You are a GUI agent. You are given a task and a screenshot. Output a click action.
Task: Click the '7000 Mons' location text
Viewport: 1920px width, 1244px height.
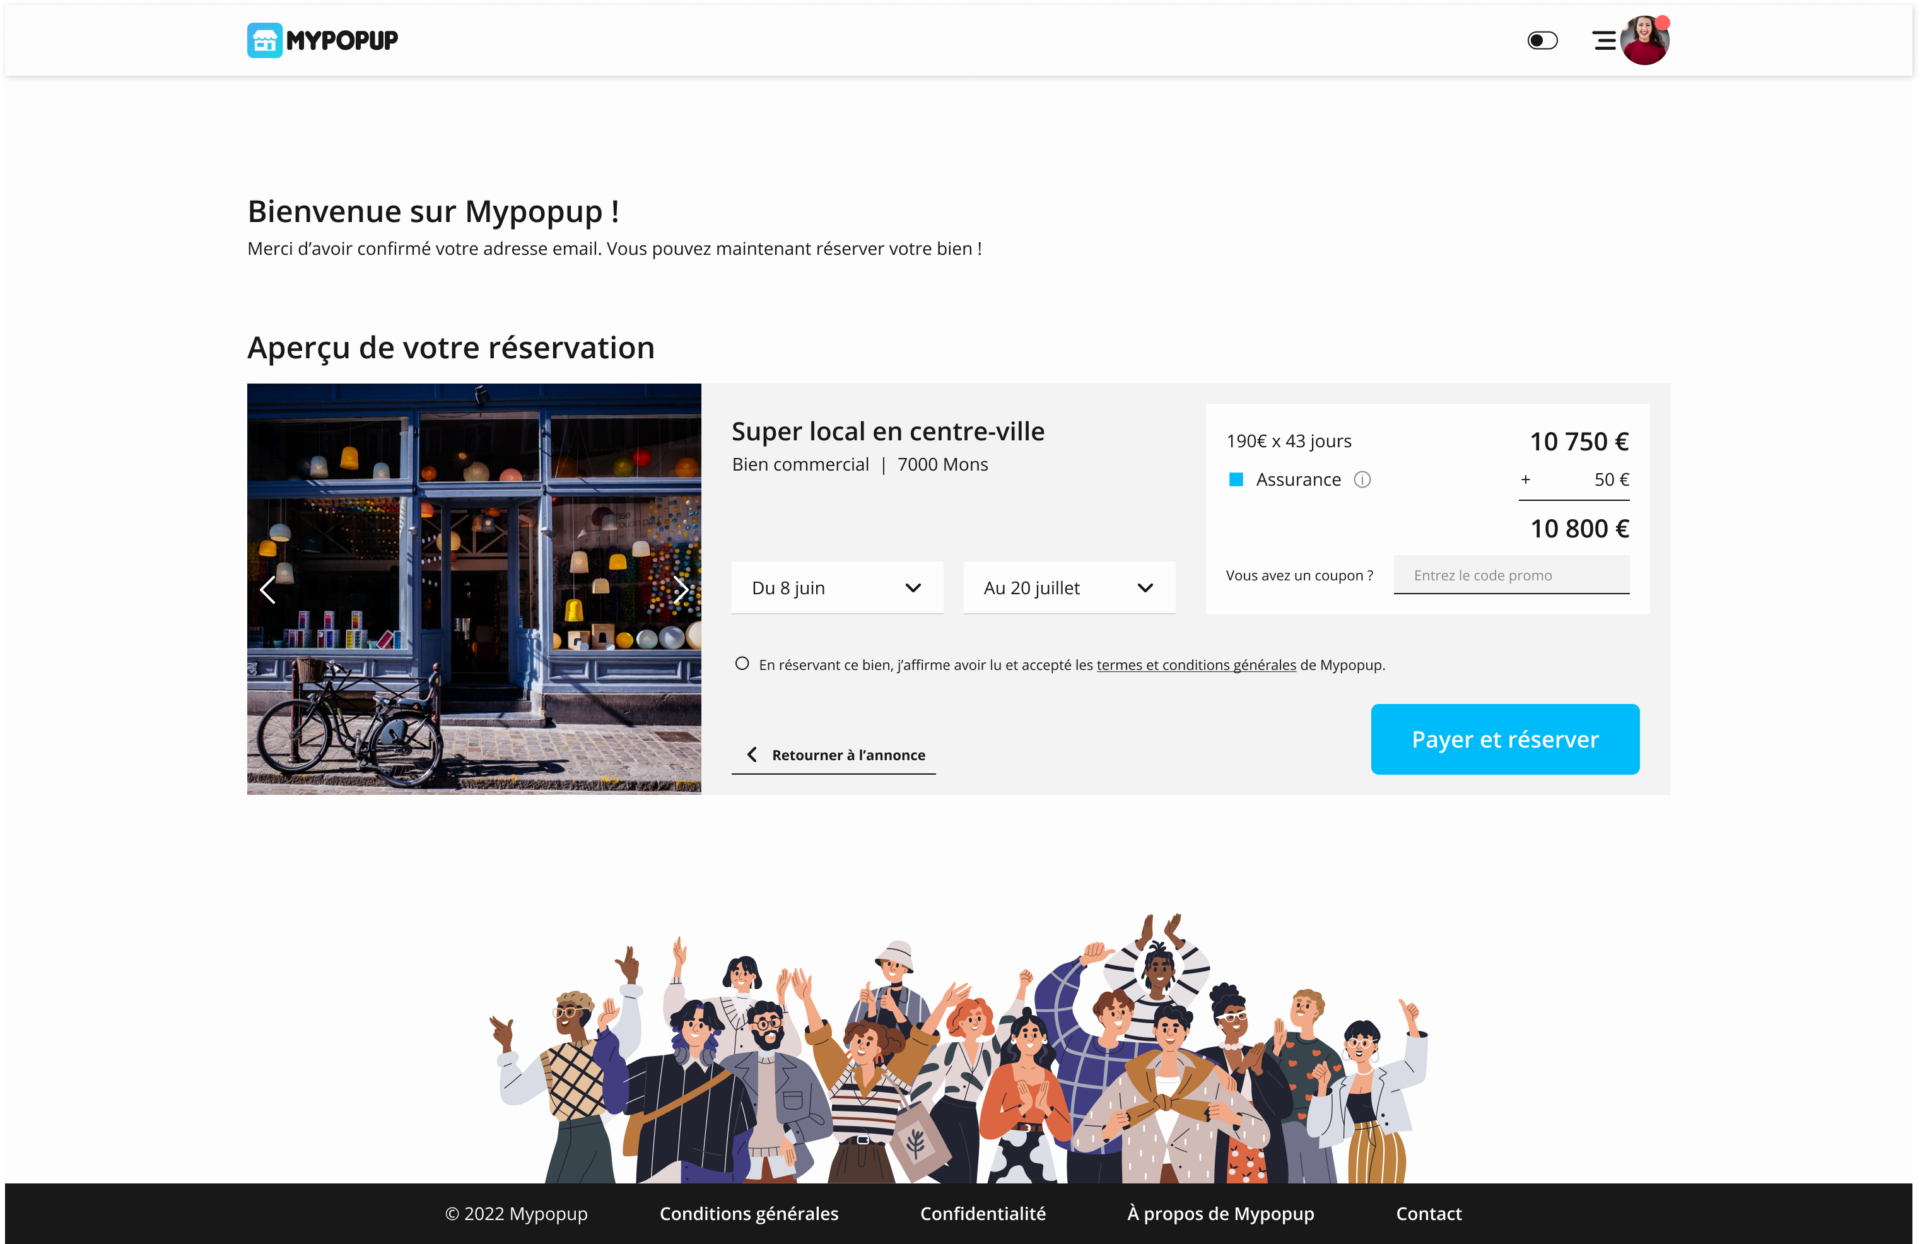point(943,464)
